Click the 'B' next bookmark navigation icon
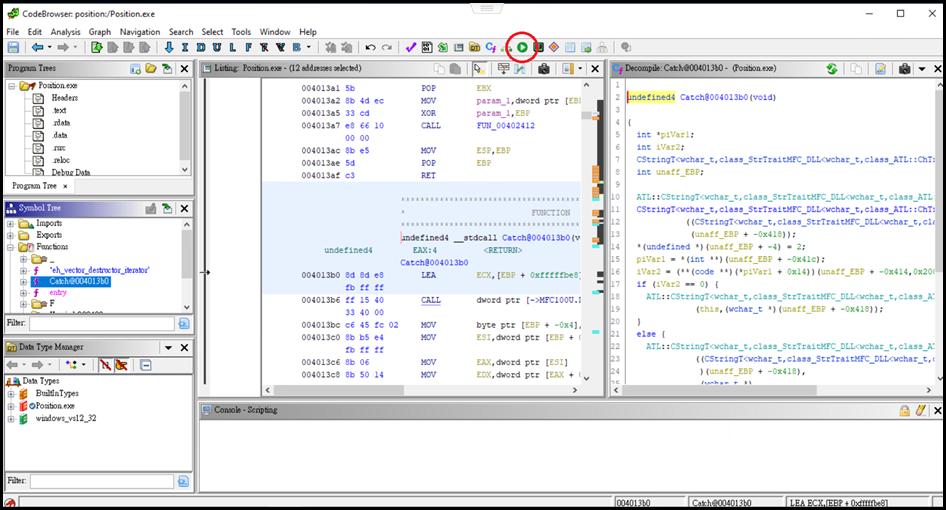The width and height of the screenshot is (946, 510). click(297, 47)
